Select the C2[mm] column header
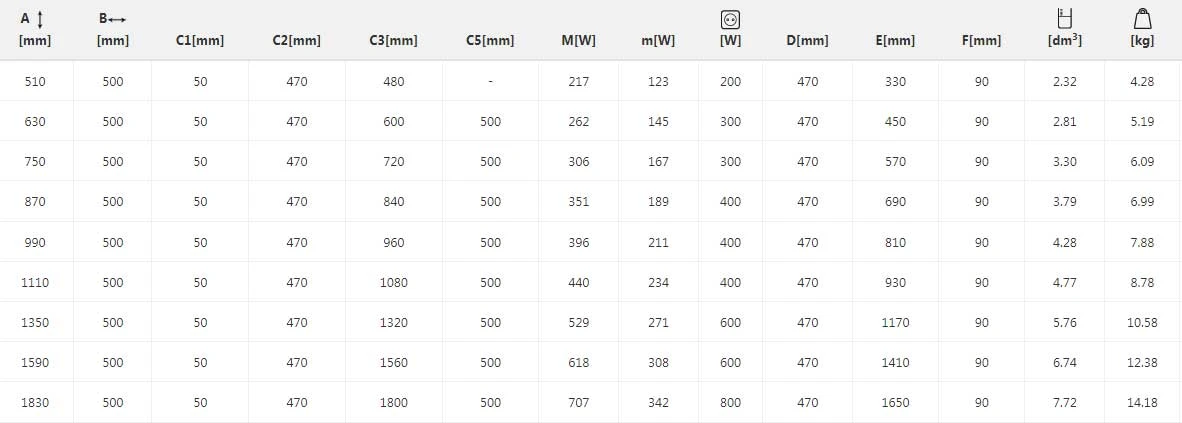The image size is (1182, 423). (296, 41)
